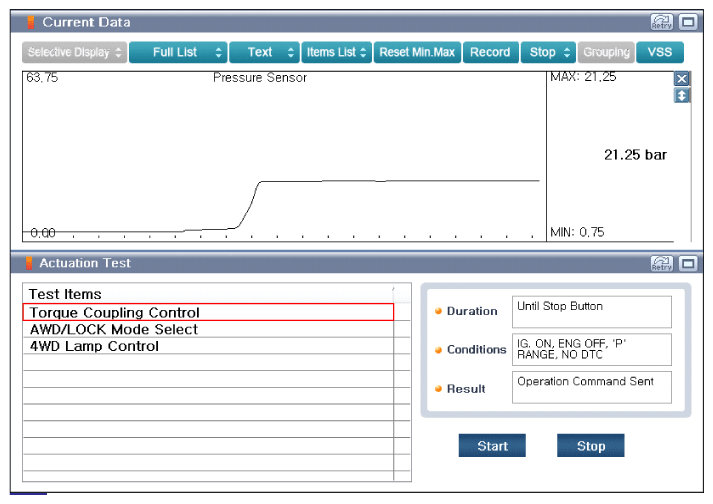Open the Text display dropdown
This screenshot has width=713, height=504.
point(264,52)
